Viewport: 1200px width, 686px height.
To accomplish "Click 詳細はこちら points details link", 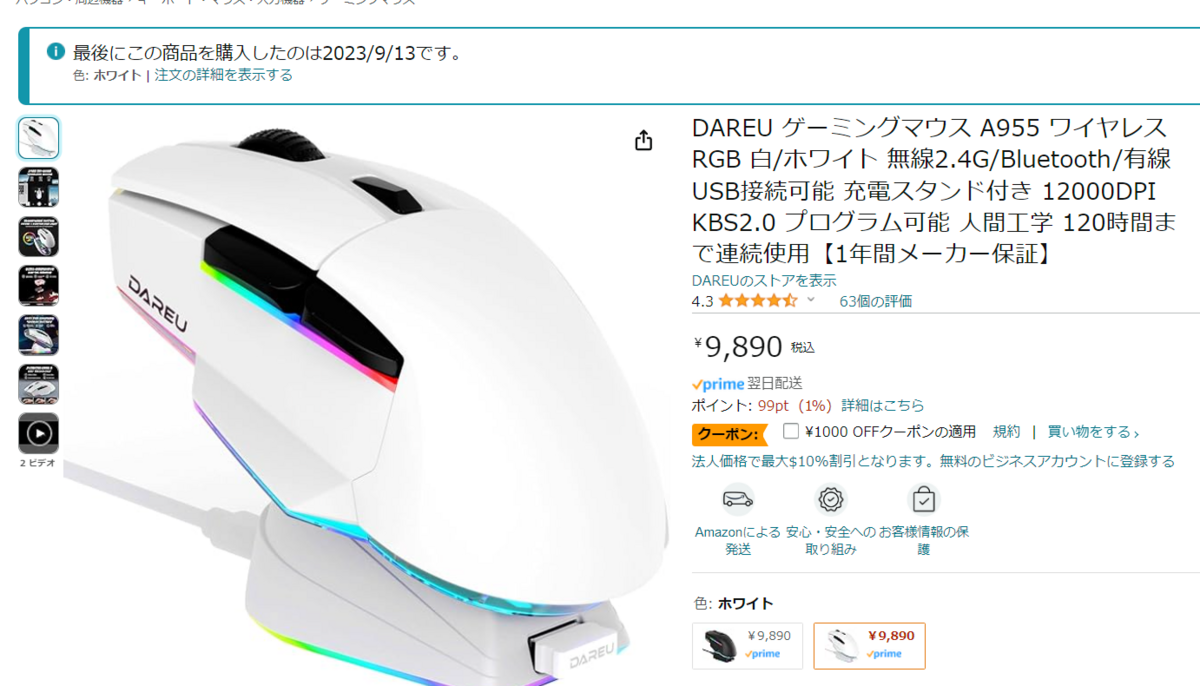I will pos(883,406).
